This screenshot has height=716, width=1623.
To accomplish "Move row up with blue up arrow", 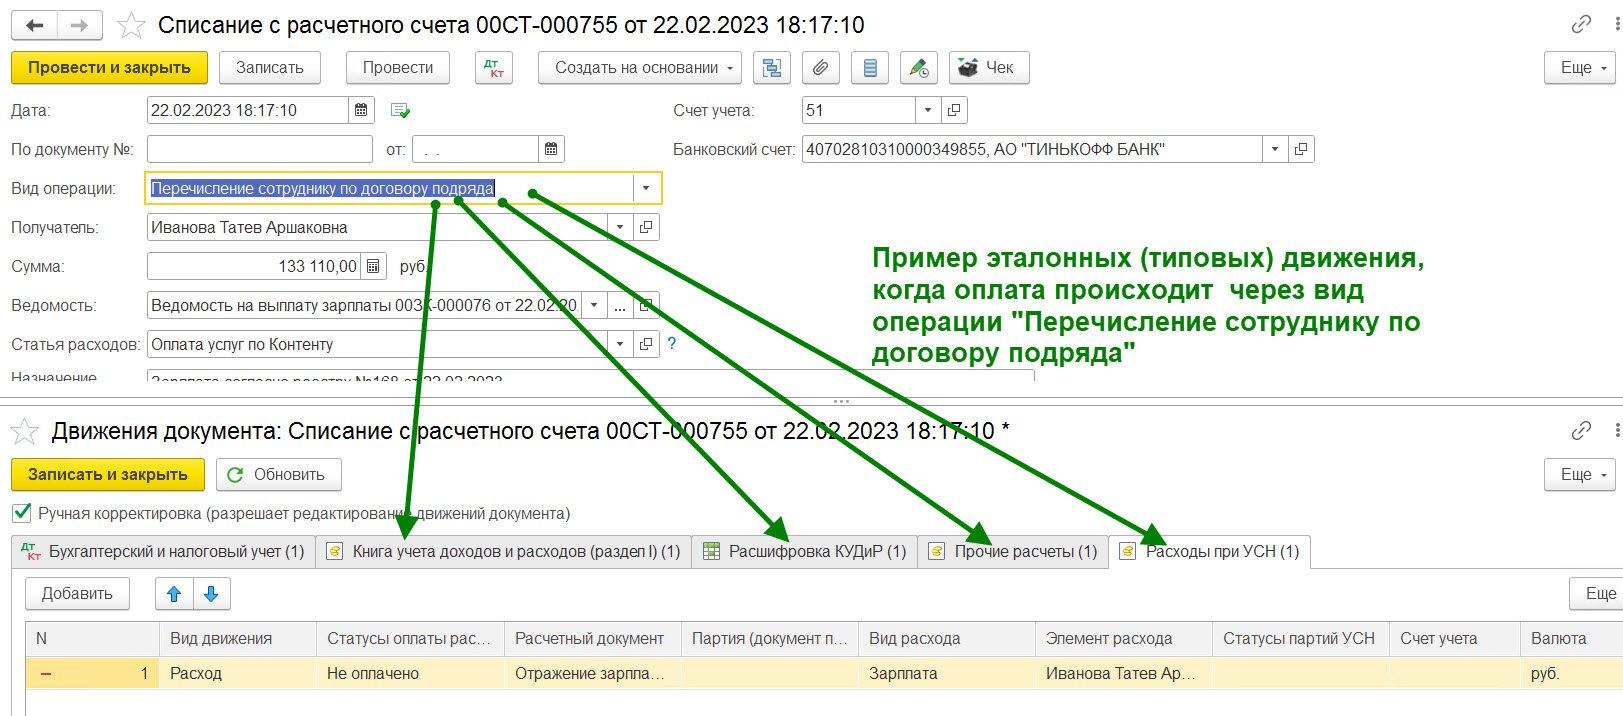I will click(174, 594).
